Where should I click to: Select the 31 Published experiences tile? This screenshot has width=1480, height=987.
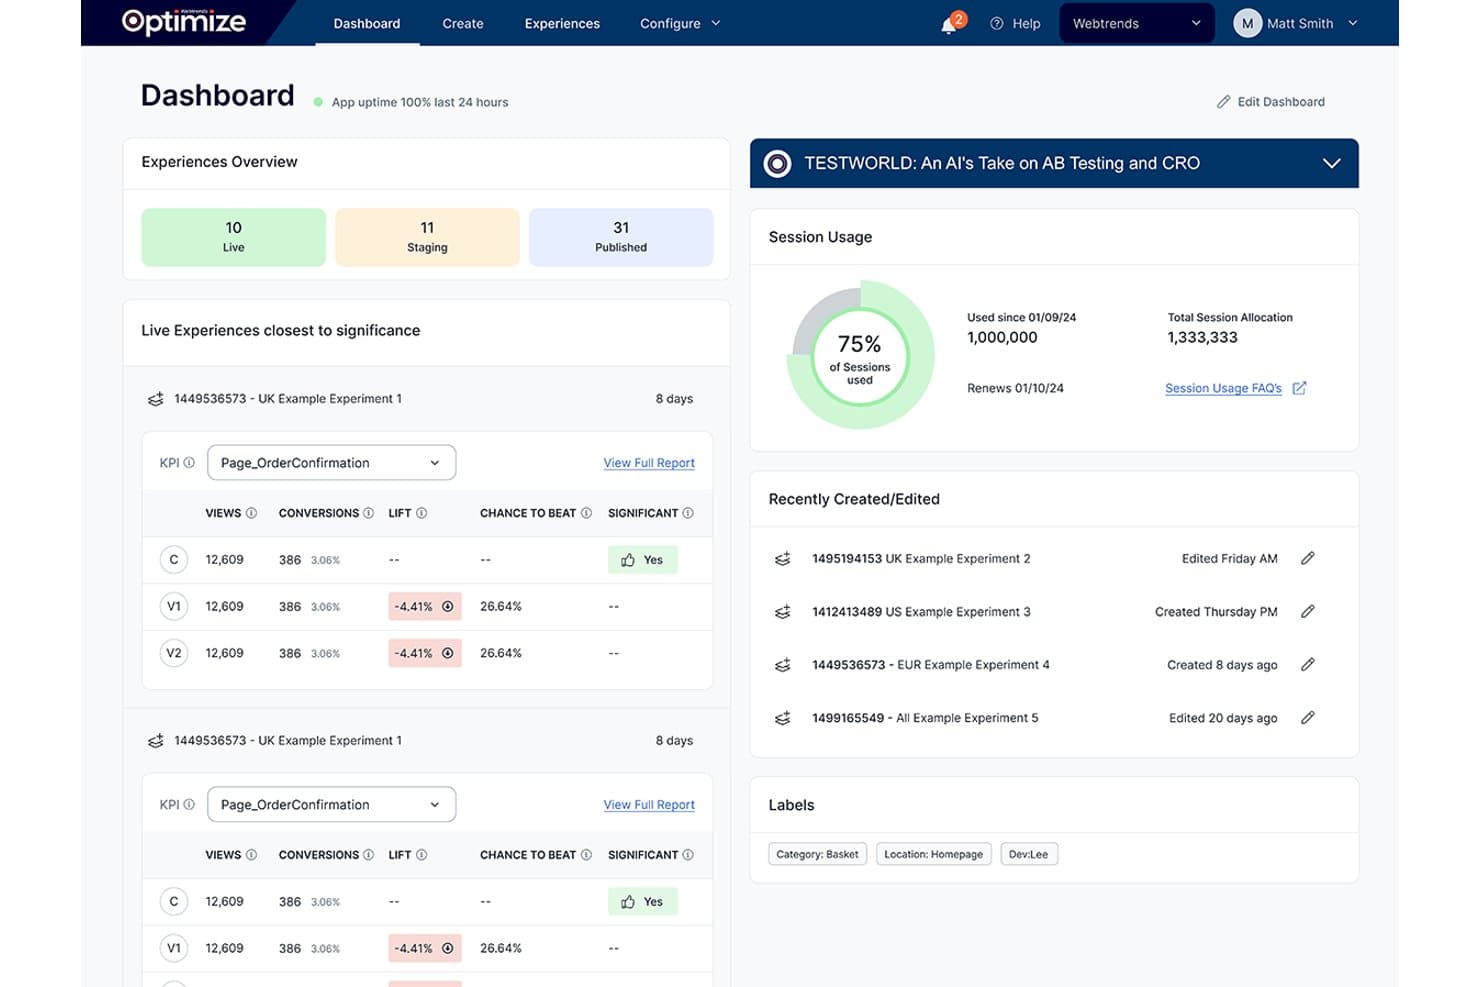pyautogui.click(x=621, y=237)
